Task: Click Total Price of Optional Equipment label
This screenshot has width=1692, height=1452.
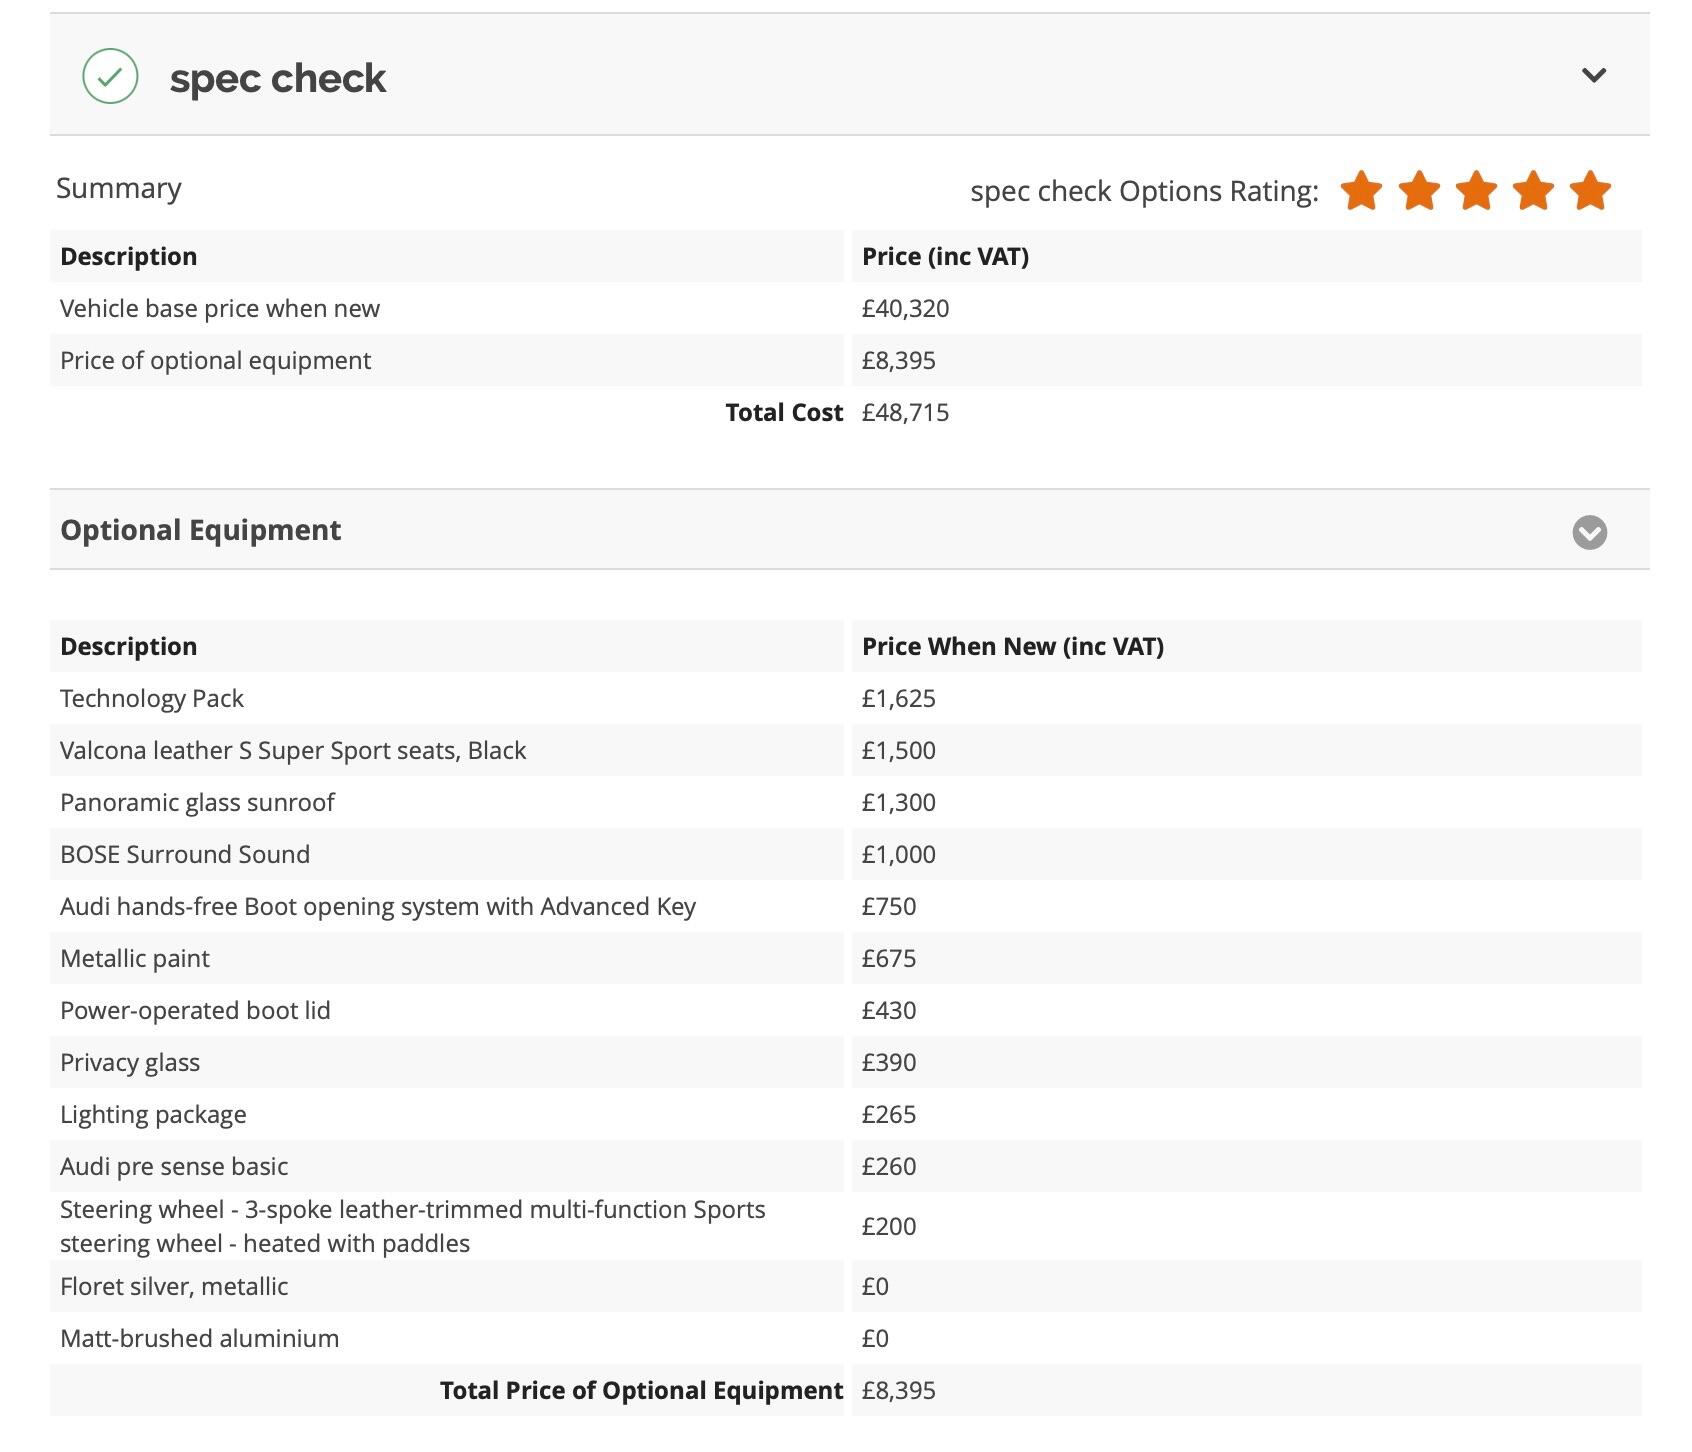Action: [642, 1390]
